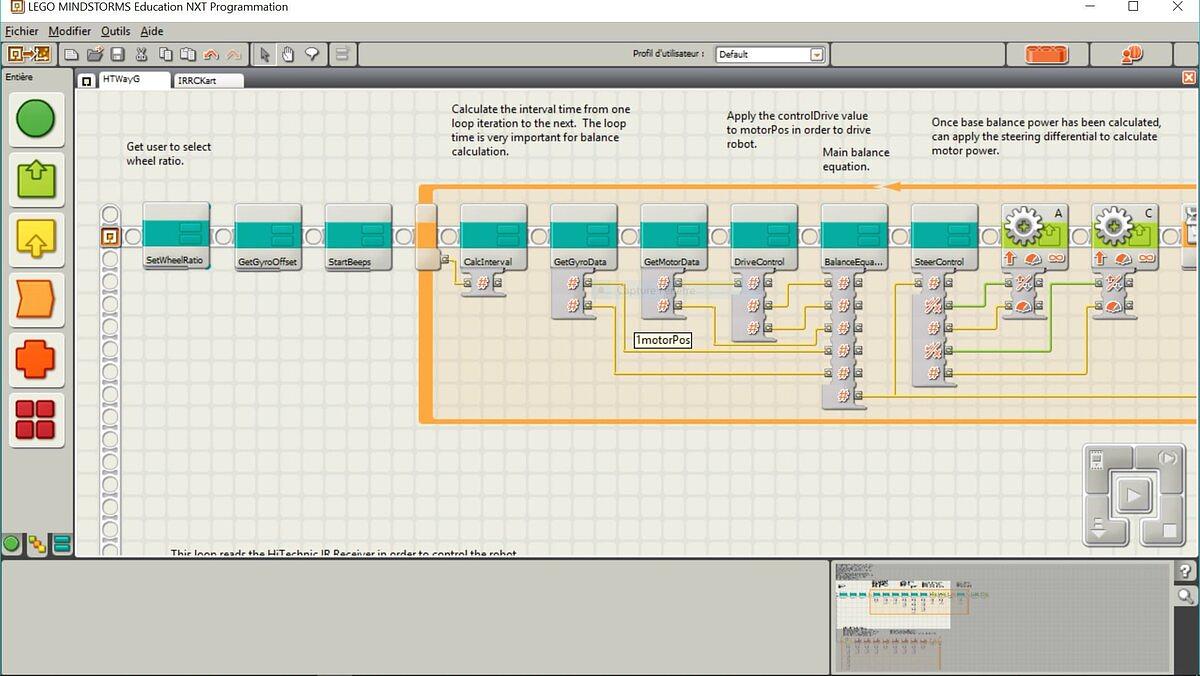1200x676 pixels.
Task: Open the Outils menu
Action: (x=115, y=31)
